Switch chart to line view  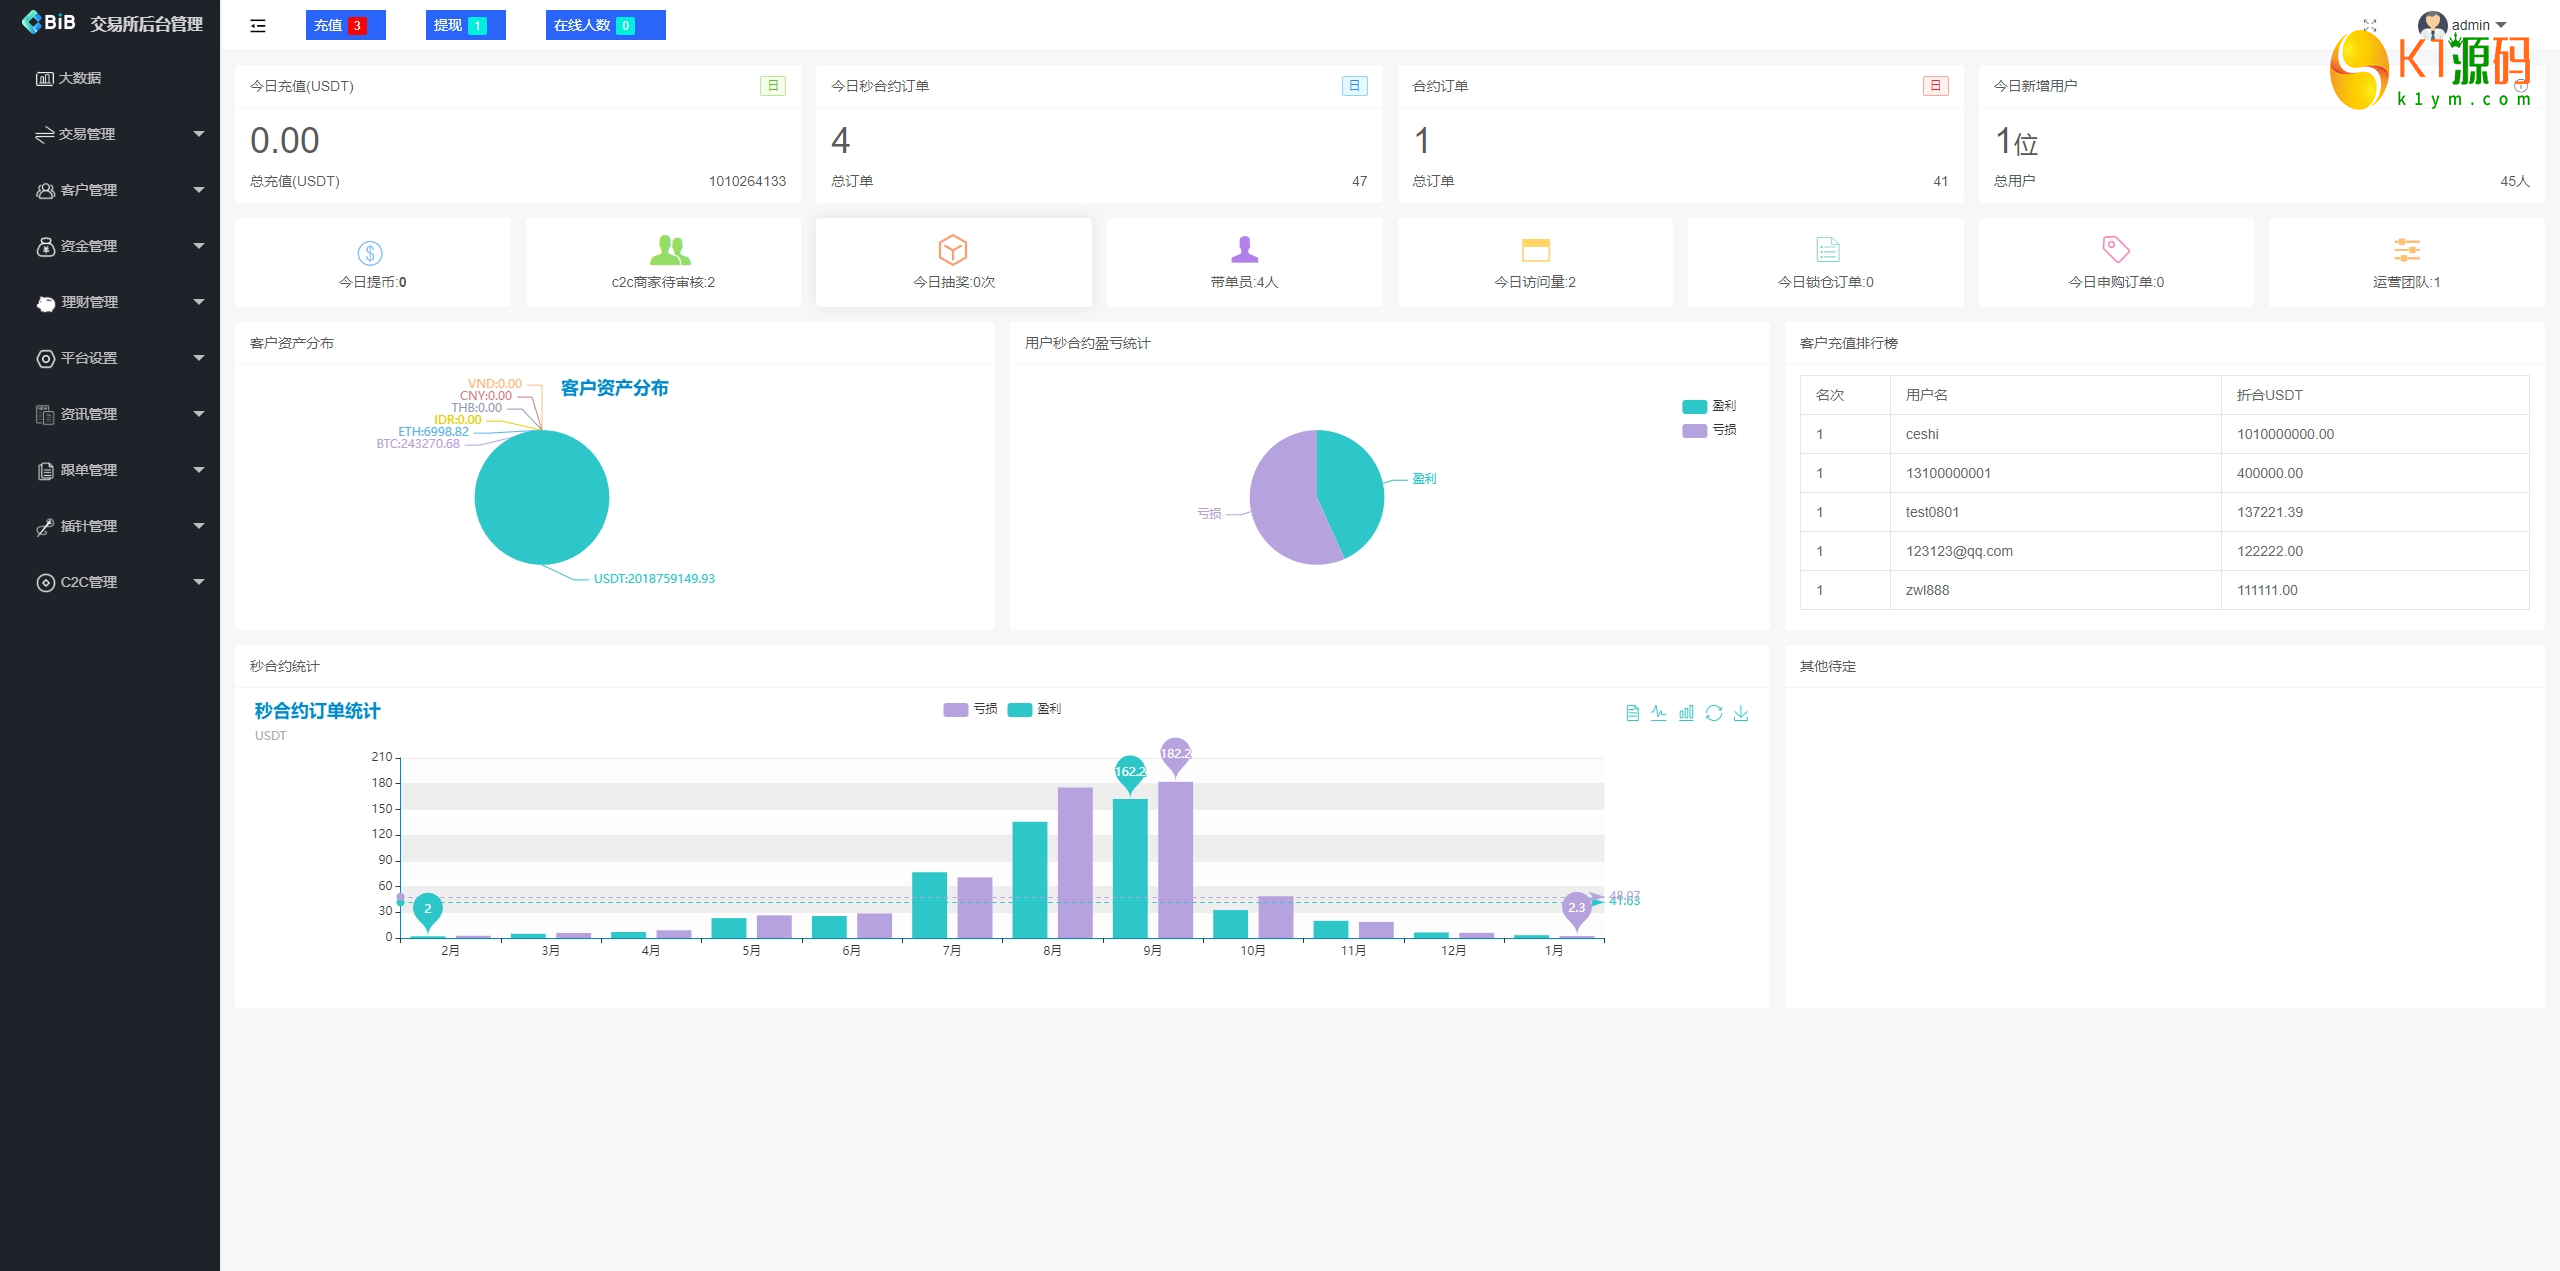click(x=1659, y=713)
